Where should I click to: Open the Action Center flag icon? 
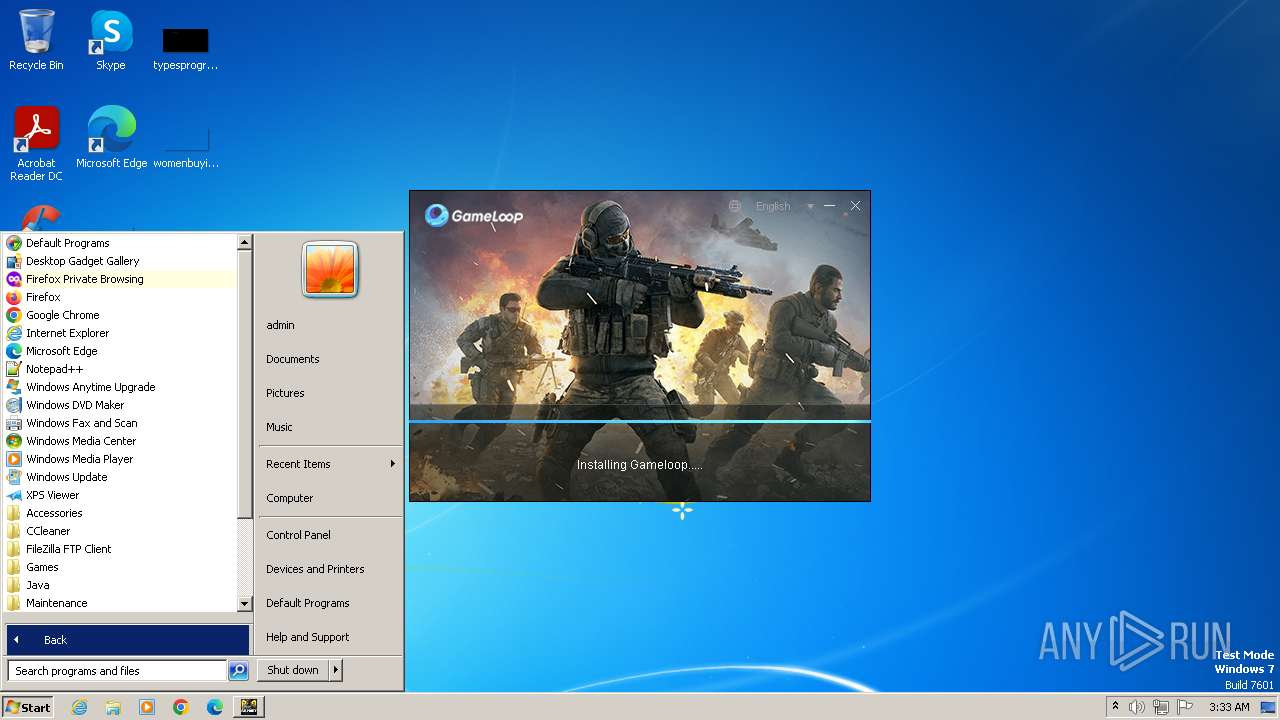pos(1186,707)
